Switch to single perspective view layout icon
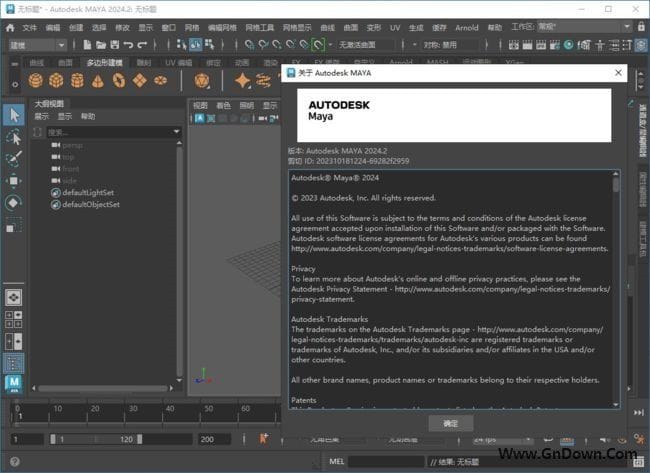This screenshot has width=650, height=473. (x=14, y=297)
